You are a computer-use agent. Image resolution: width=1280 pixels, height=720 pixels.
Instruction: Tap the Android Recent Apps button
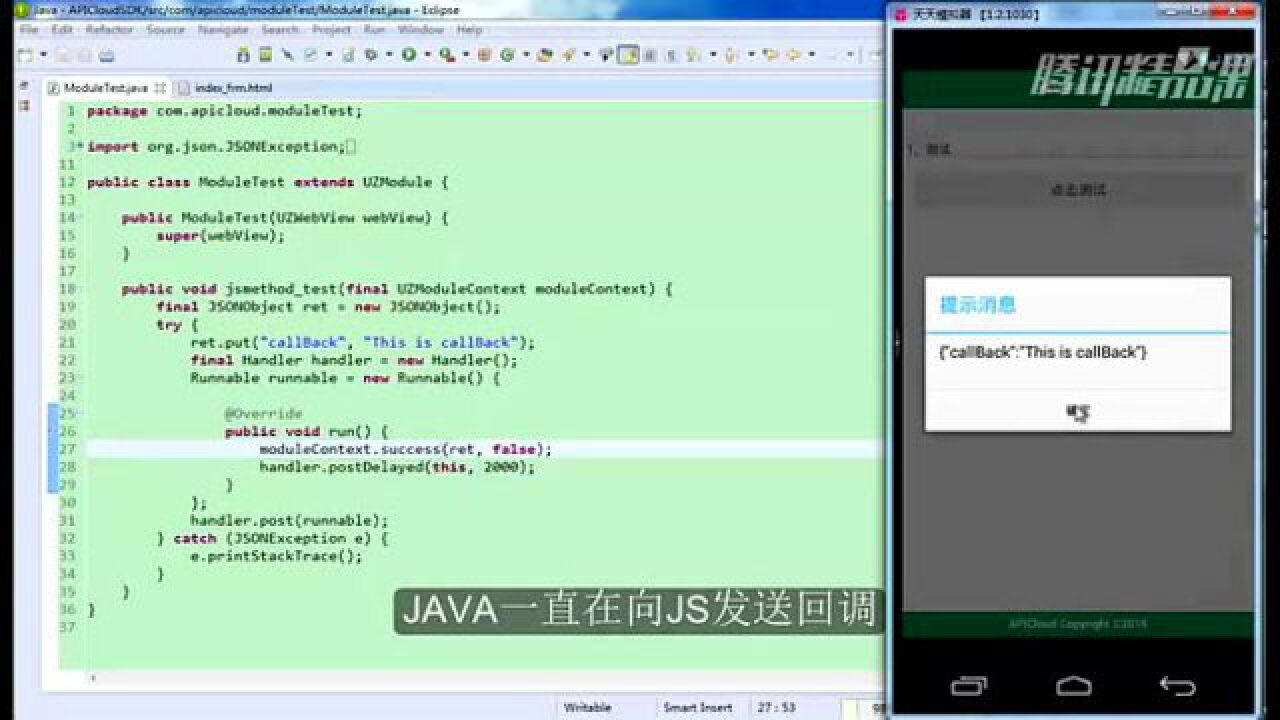pyautogui.click(x=969, y=686)
